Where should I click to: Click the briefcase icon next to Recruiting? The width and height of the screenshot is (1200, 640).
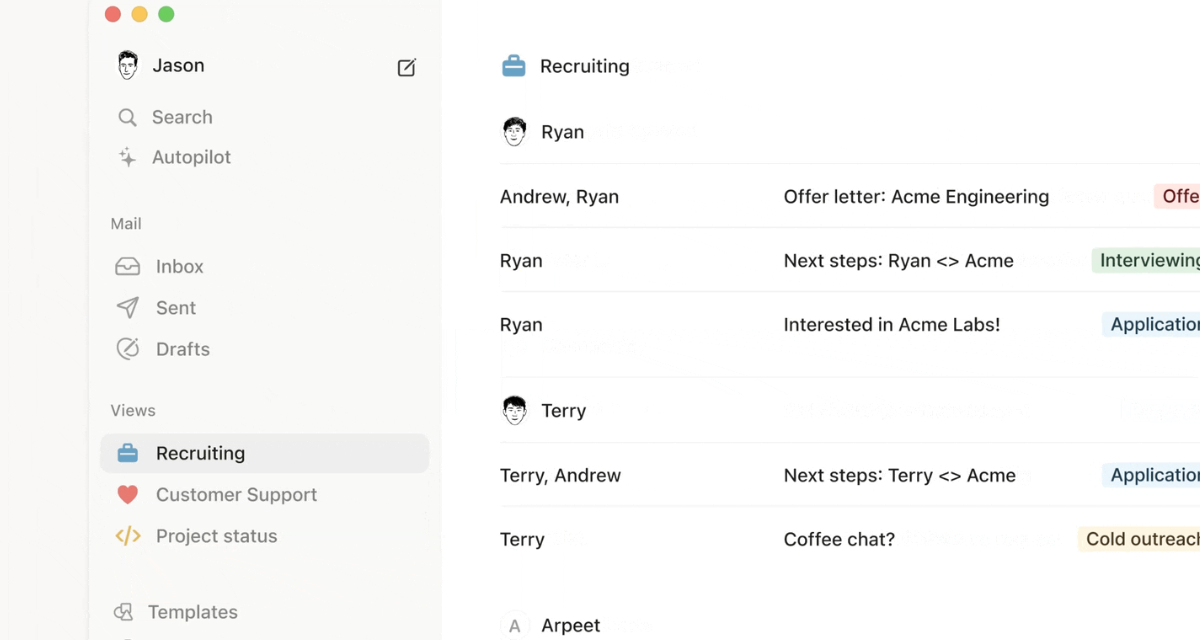[127, 452]
